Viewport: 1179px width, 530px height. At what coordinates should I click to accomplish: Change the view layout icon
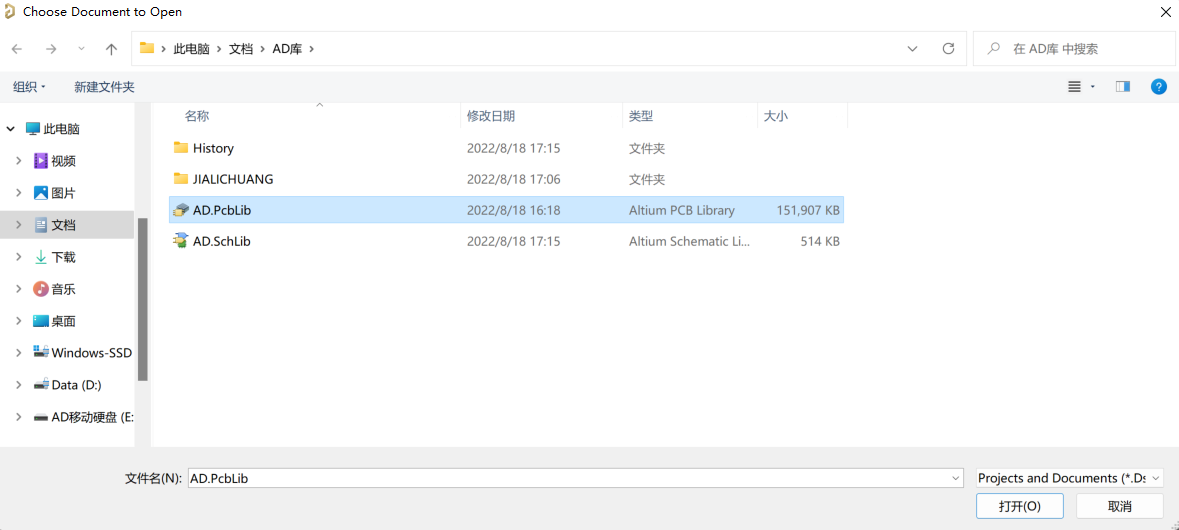point(1074,87)
